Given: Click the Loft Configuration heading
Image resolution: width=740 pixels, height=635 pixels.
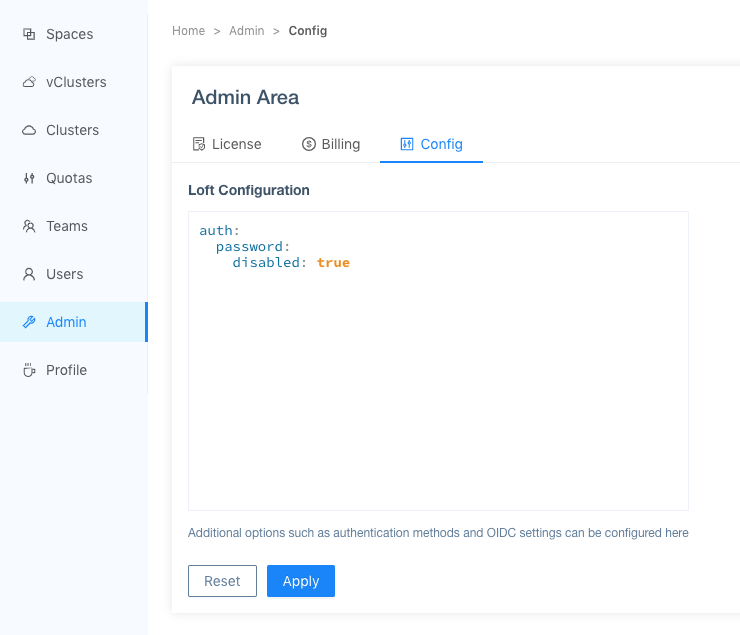Looking at the screenshot, I should pyautogui.click(x=249, y=190).
